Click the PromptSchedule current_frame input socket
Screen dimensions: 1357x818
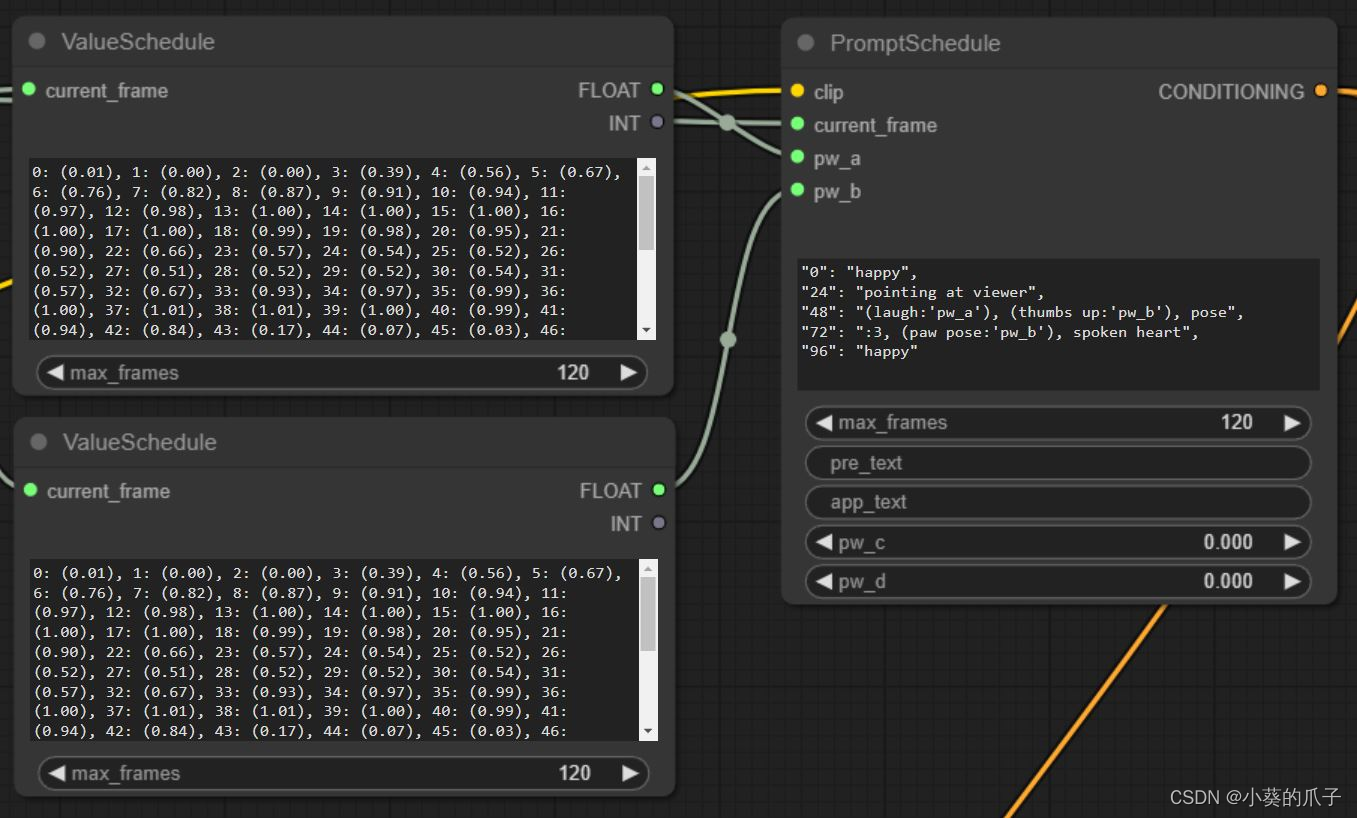click(797, 124)
